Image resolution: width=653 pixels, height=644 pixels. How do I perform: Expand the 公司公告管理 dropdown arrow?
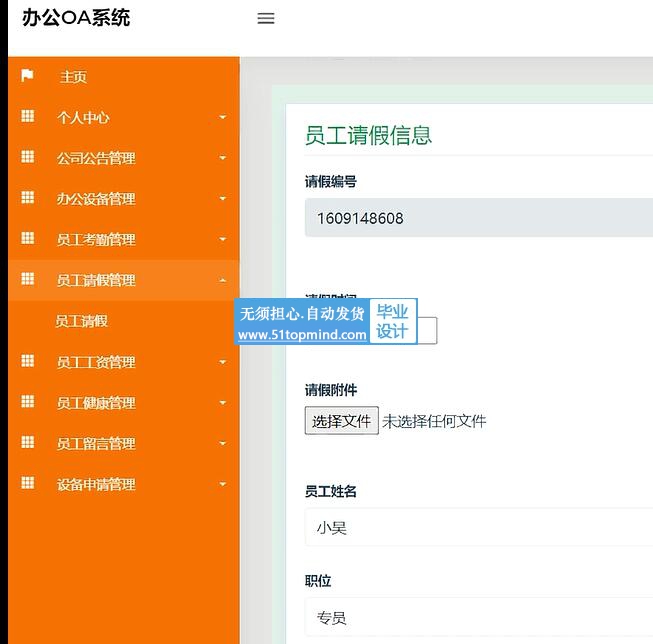[x=222, y=158]
